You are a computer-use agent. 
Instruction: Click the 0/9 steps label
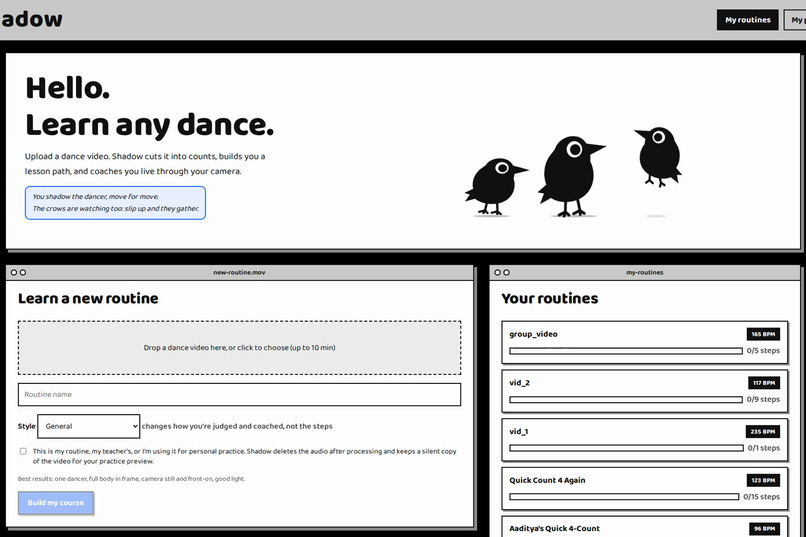[763, 399]
